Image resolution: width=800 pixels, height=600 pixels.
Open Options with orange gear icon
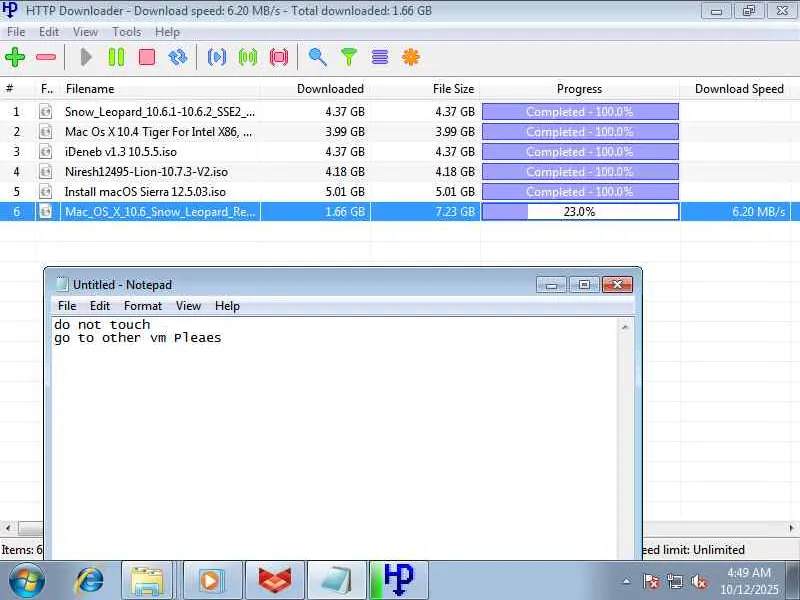[x=411, y=57]
